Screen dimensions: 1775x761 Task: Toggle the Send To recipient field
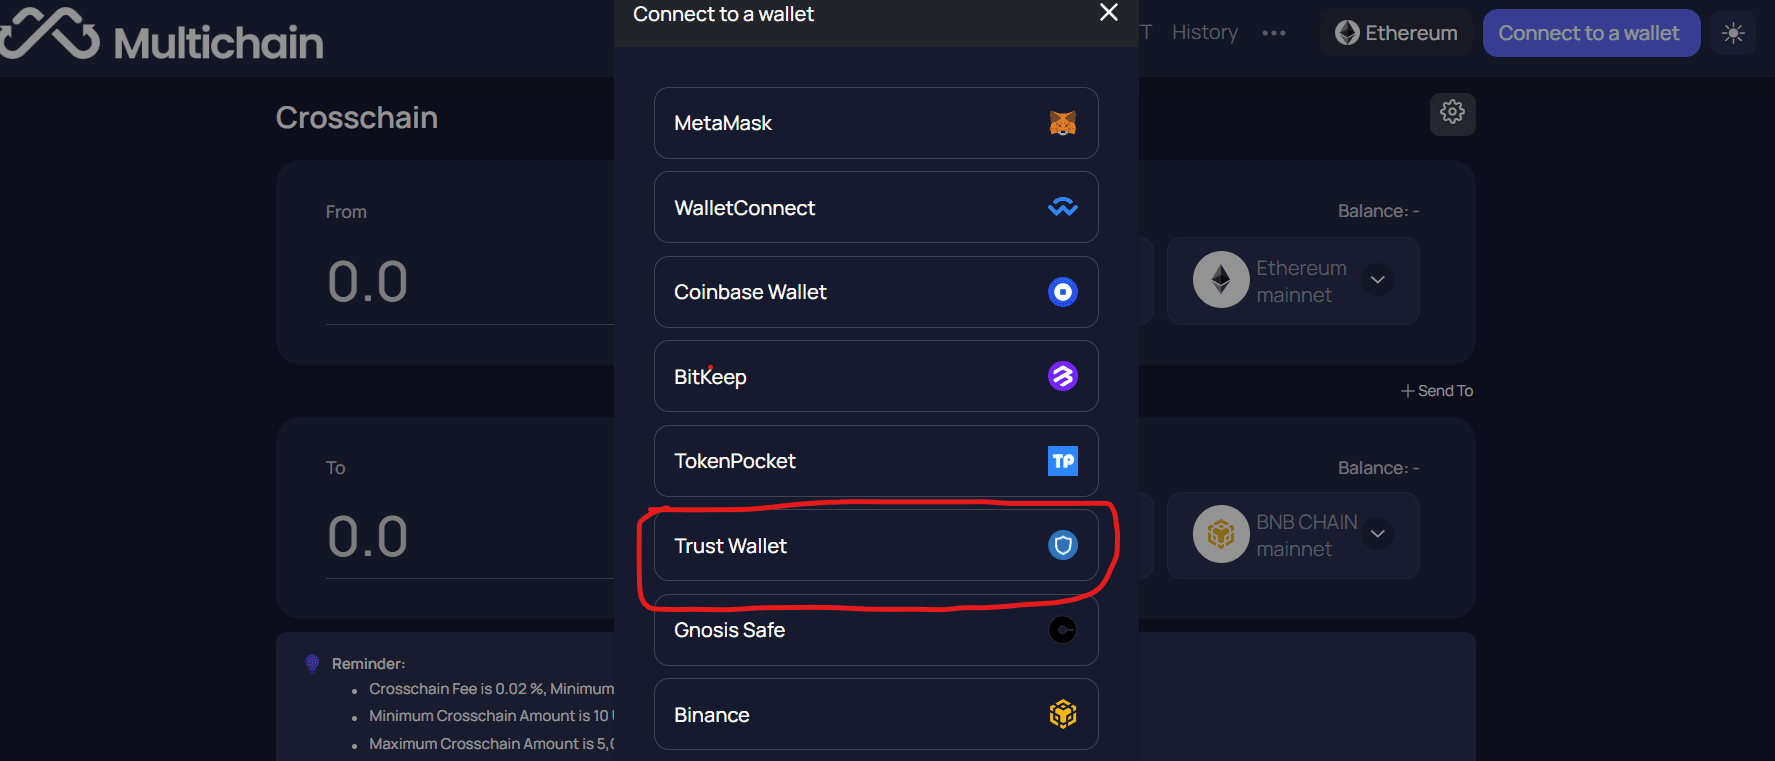pyautogui.click(x=1437, y=390)
